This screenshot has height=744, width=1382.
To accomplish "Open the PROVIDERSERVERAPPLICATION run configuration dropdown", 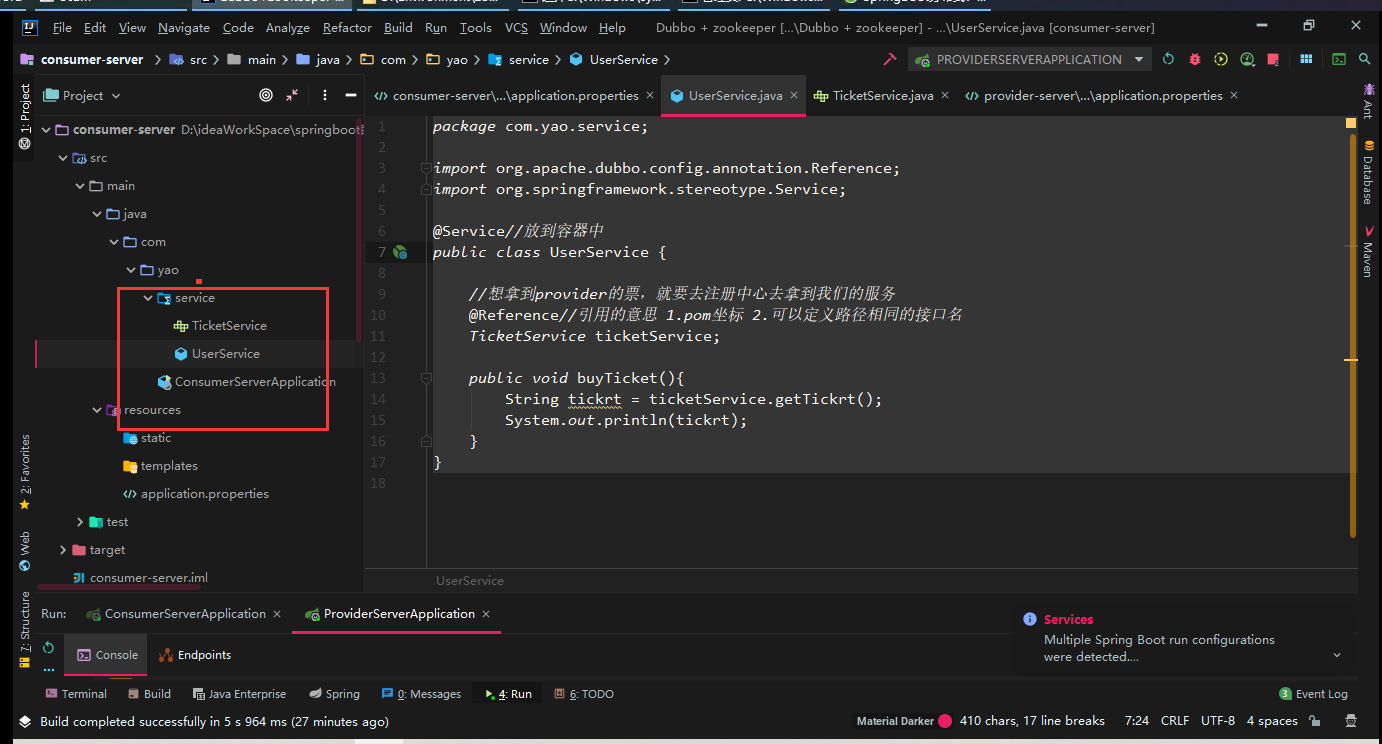I will coord(1029,60).
